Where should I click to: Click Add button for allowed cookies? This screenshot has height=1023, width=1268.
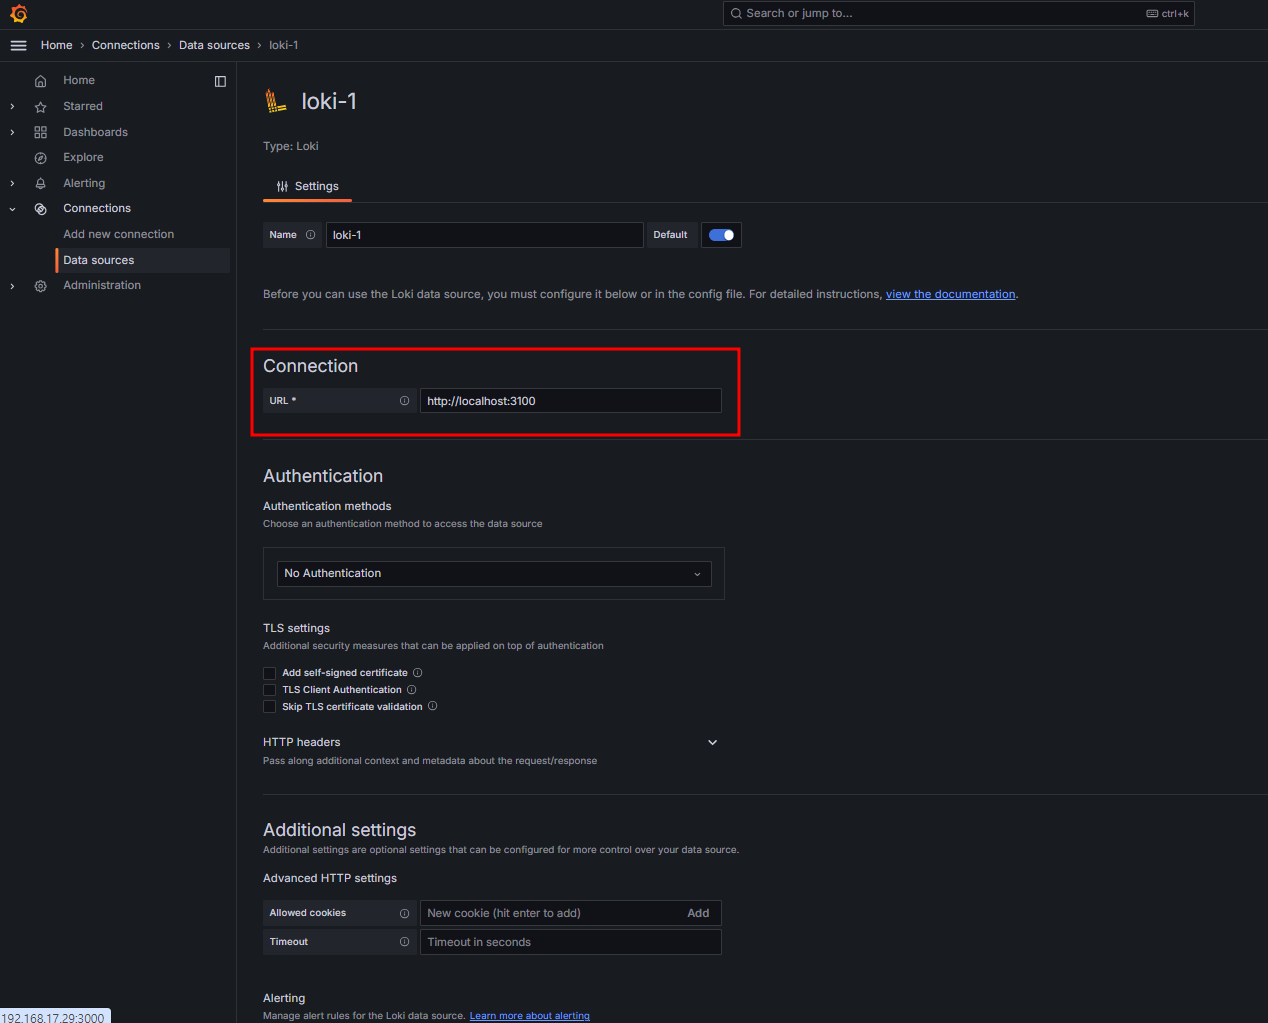pyautogui.click(x=698, y=914)
